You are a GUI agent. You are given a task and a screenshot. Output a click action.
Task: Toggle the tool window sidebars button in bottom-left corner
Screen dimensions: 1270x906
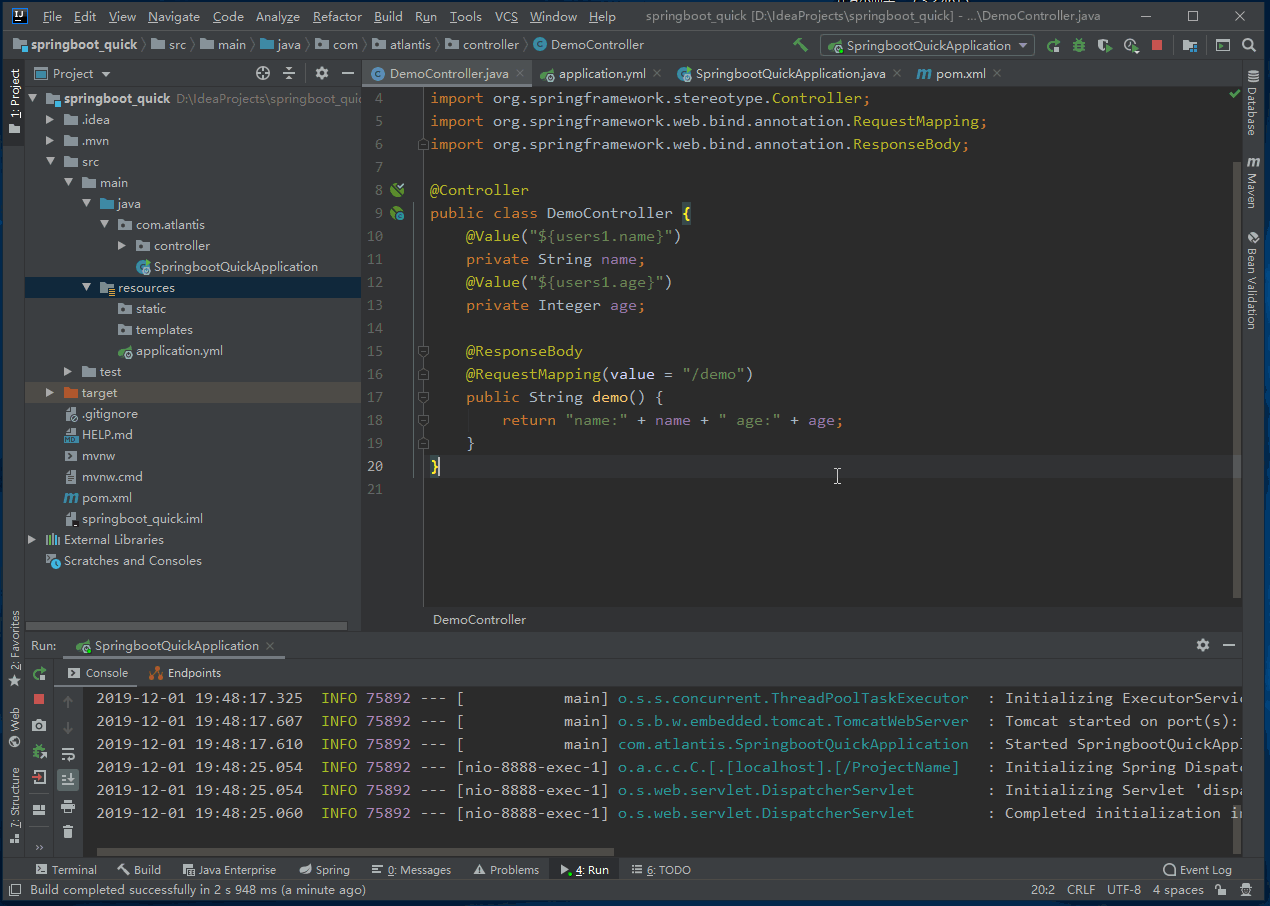point(15,889)
